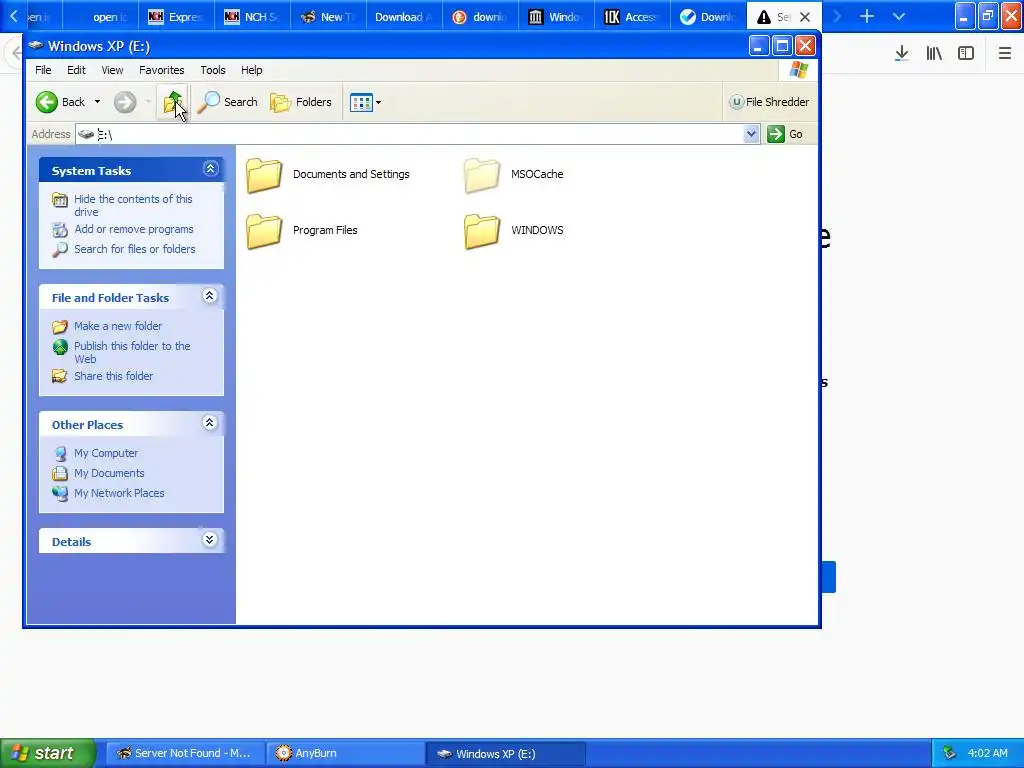Switch to the Express Firefox tab

[x=176, y=17]
